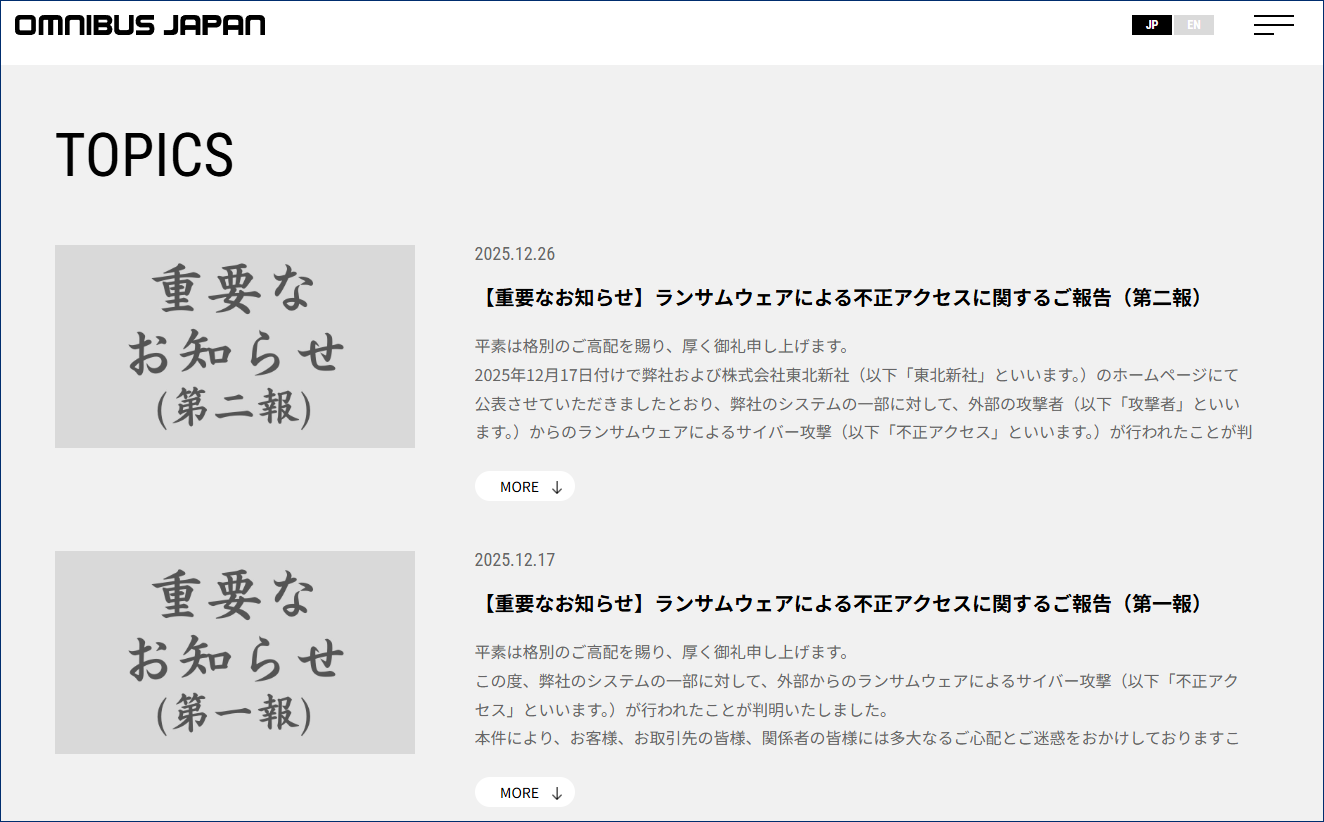Viewport: 1324px width, 822px height.
Task: Open the site menu from the top-right lines icon
Action: coord(1273,25)
